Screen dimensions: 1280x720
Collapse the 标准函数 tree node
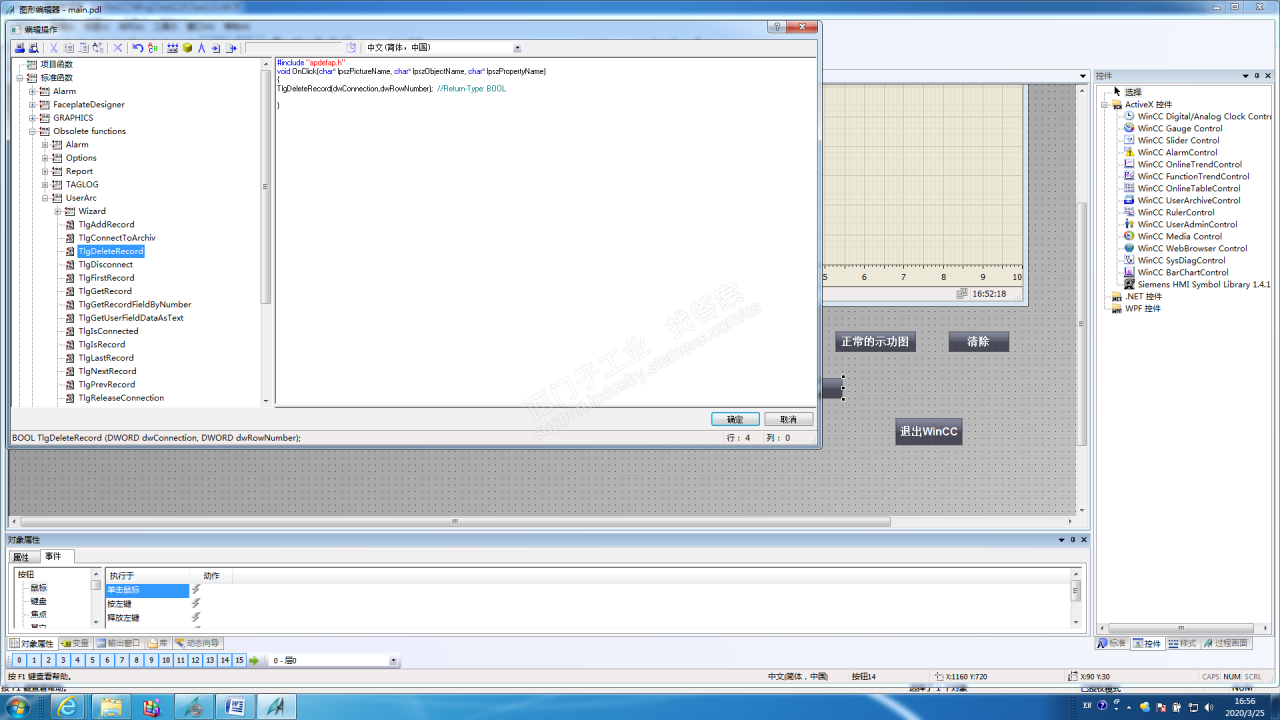tap(19, 78)
